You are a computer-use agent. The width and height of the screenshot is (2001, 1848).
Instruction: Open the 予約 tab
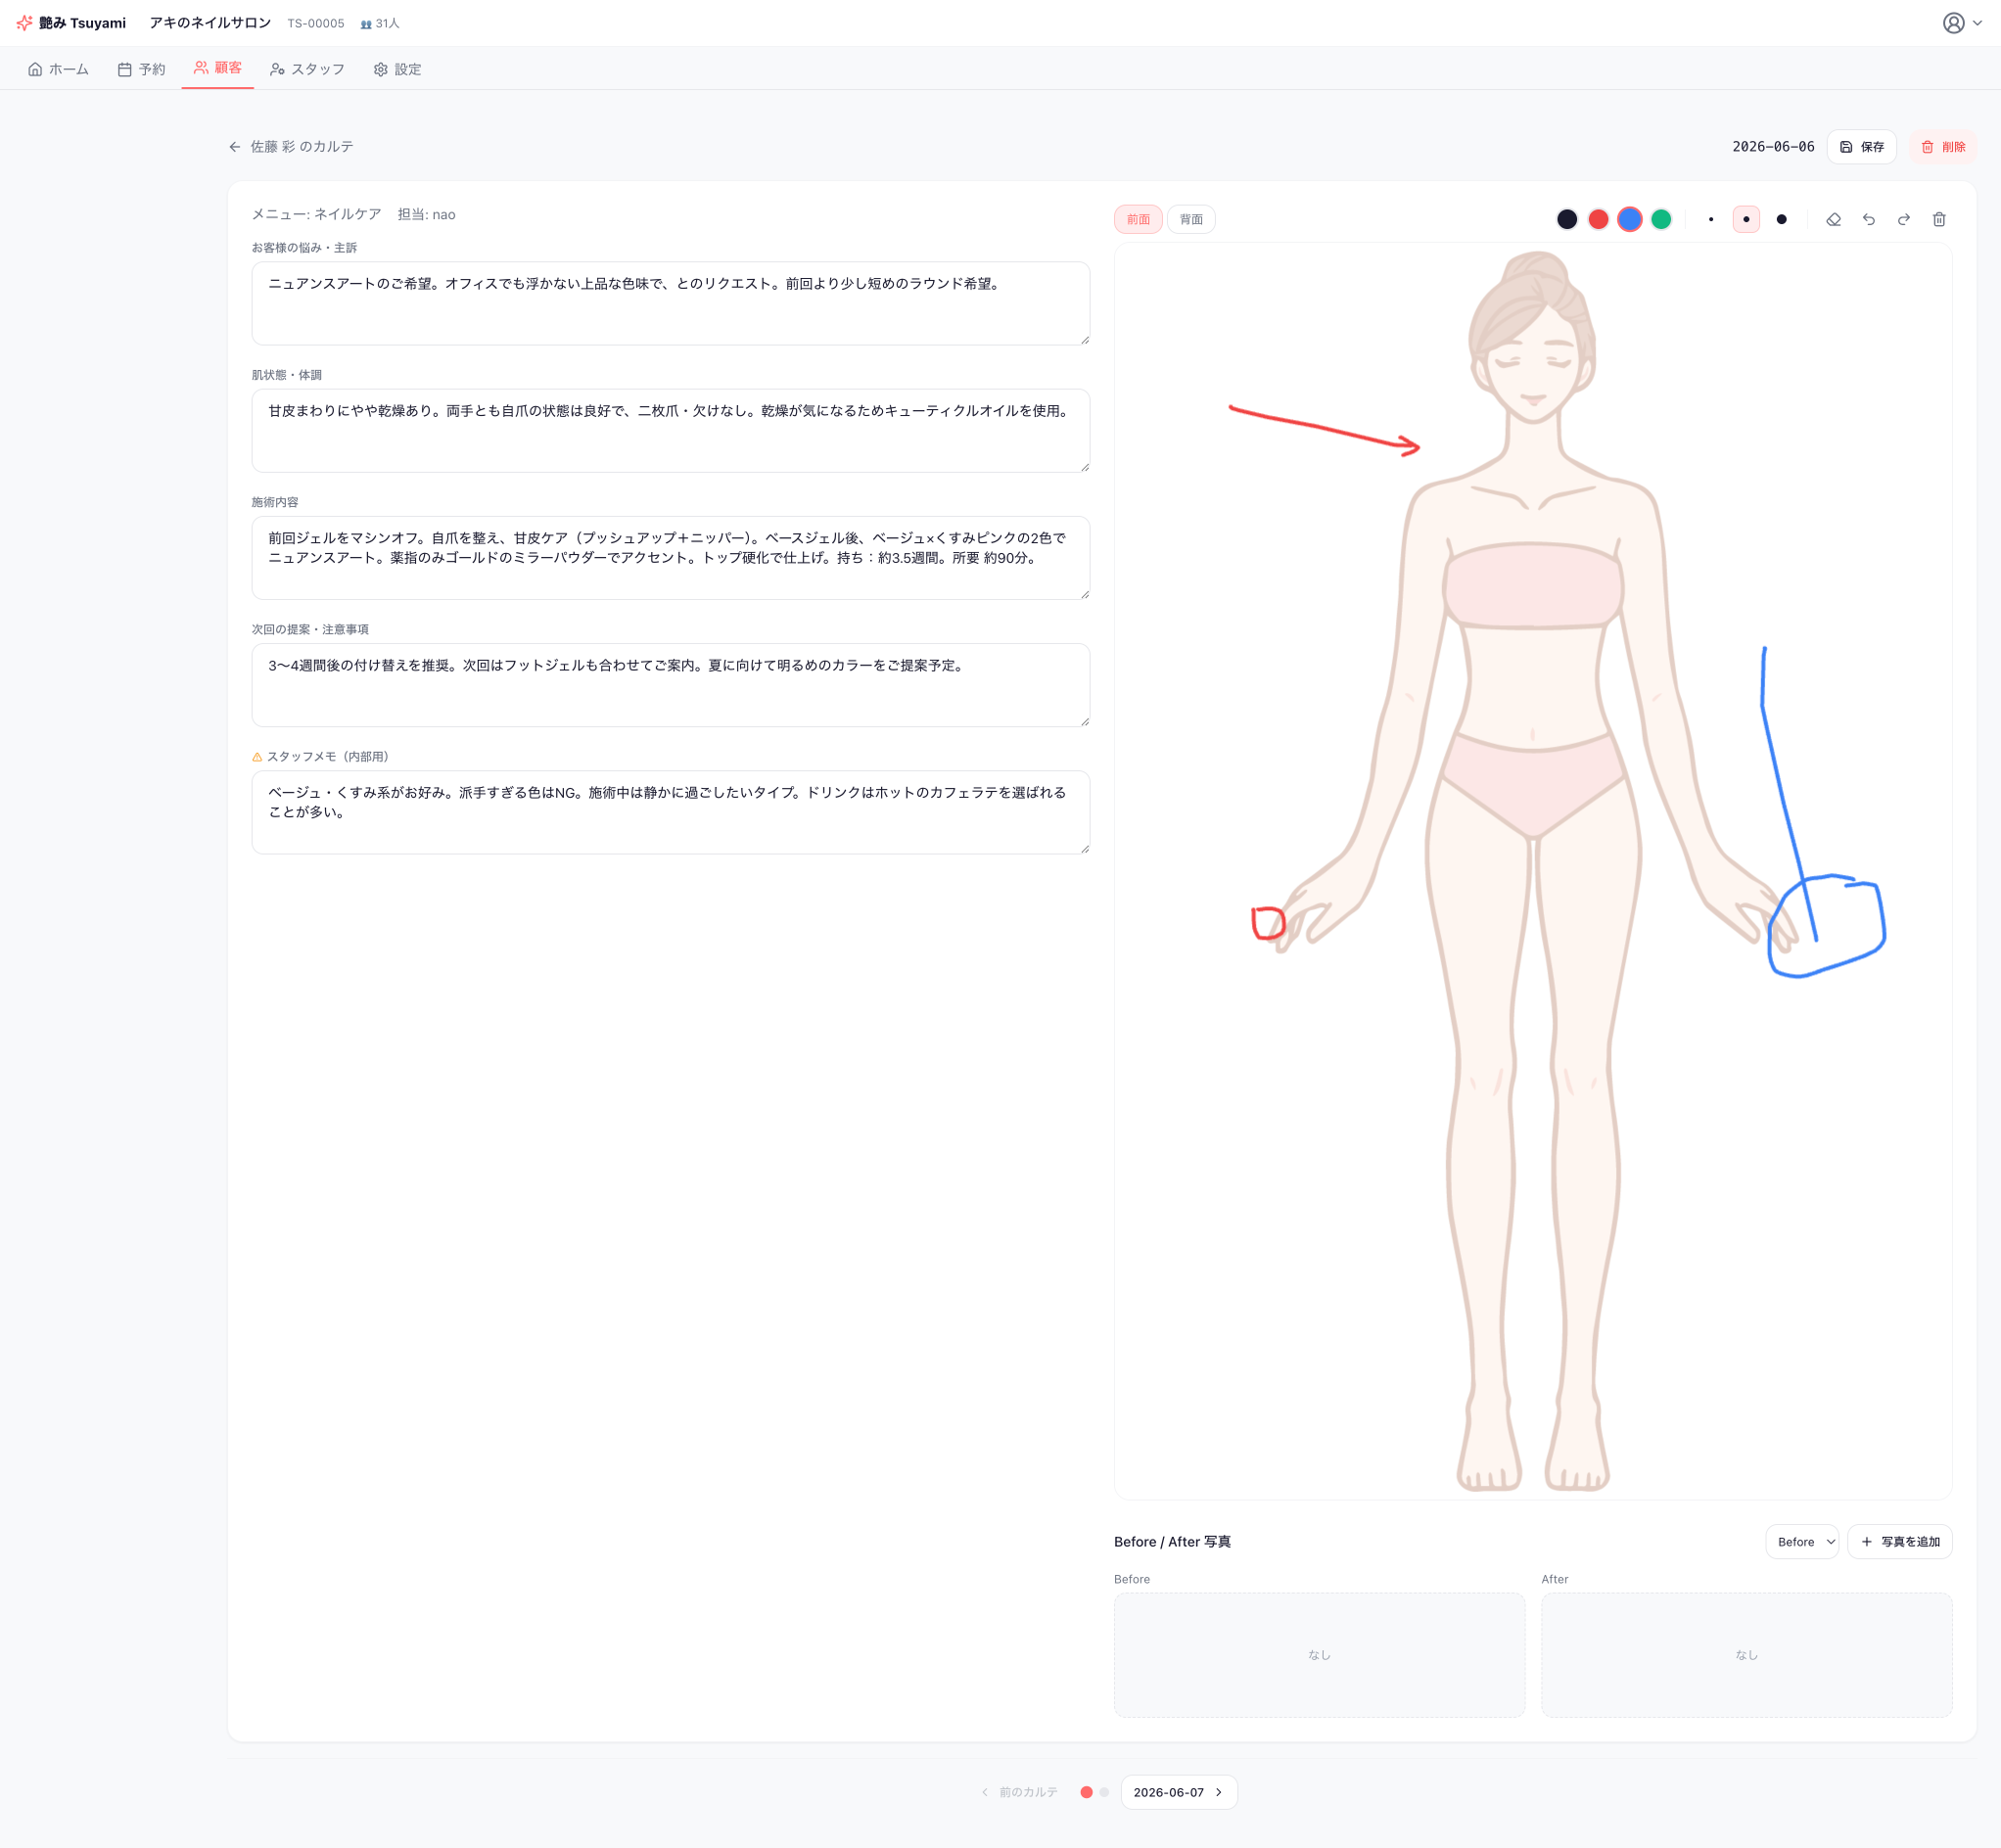141,69
